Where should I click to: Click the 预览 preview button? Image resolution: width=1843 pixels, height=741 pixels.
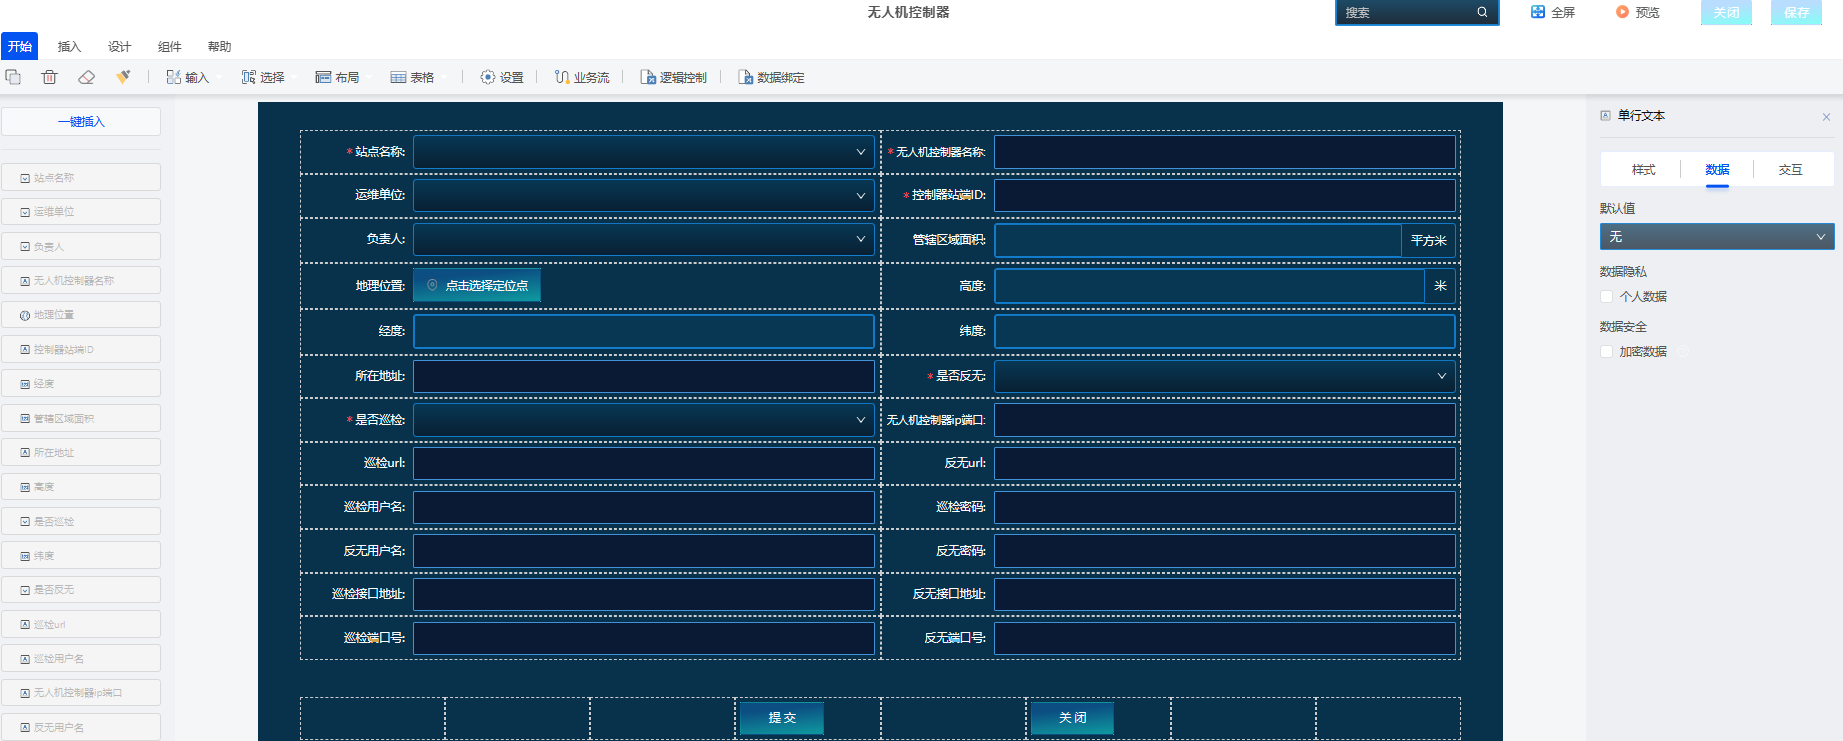1638,12
